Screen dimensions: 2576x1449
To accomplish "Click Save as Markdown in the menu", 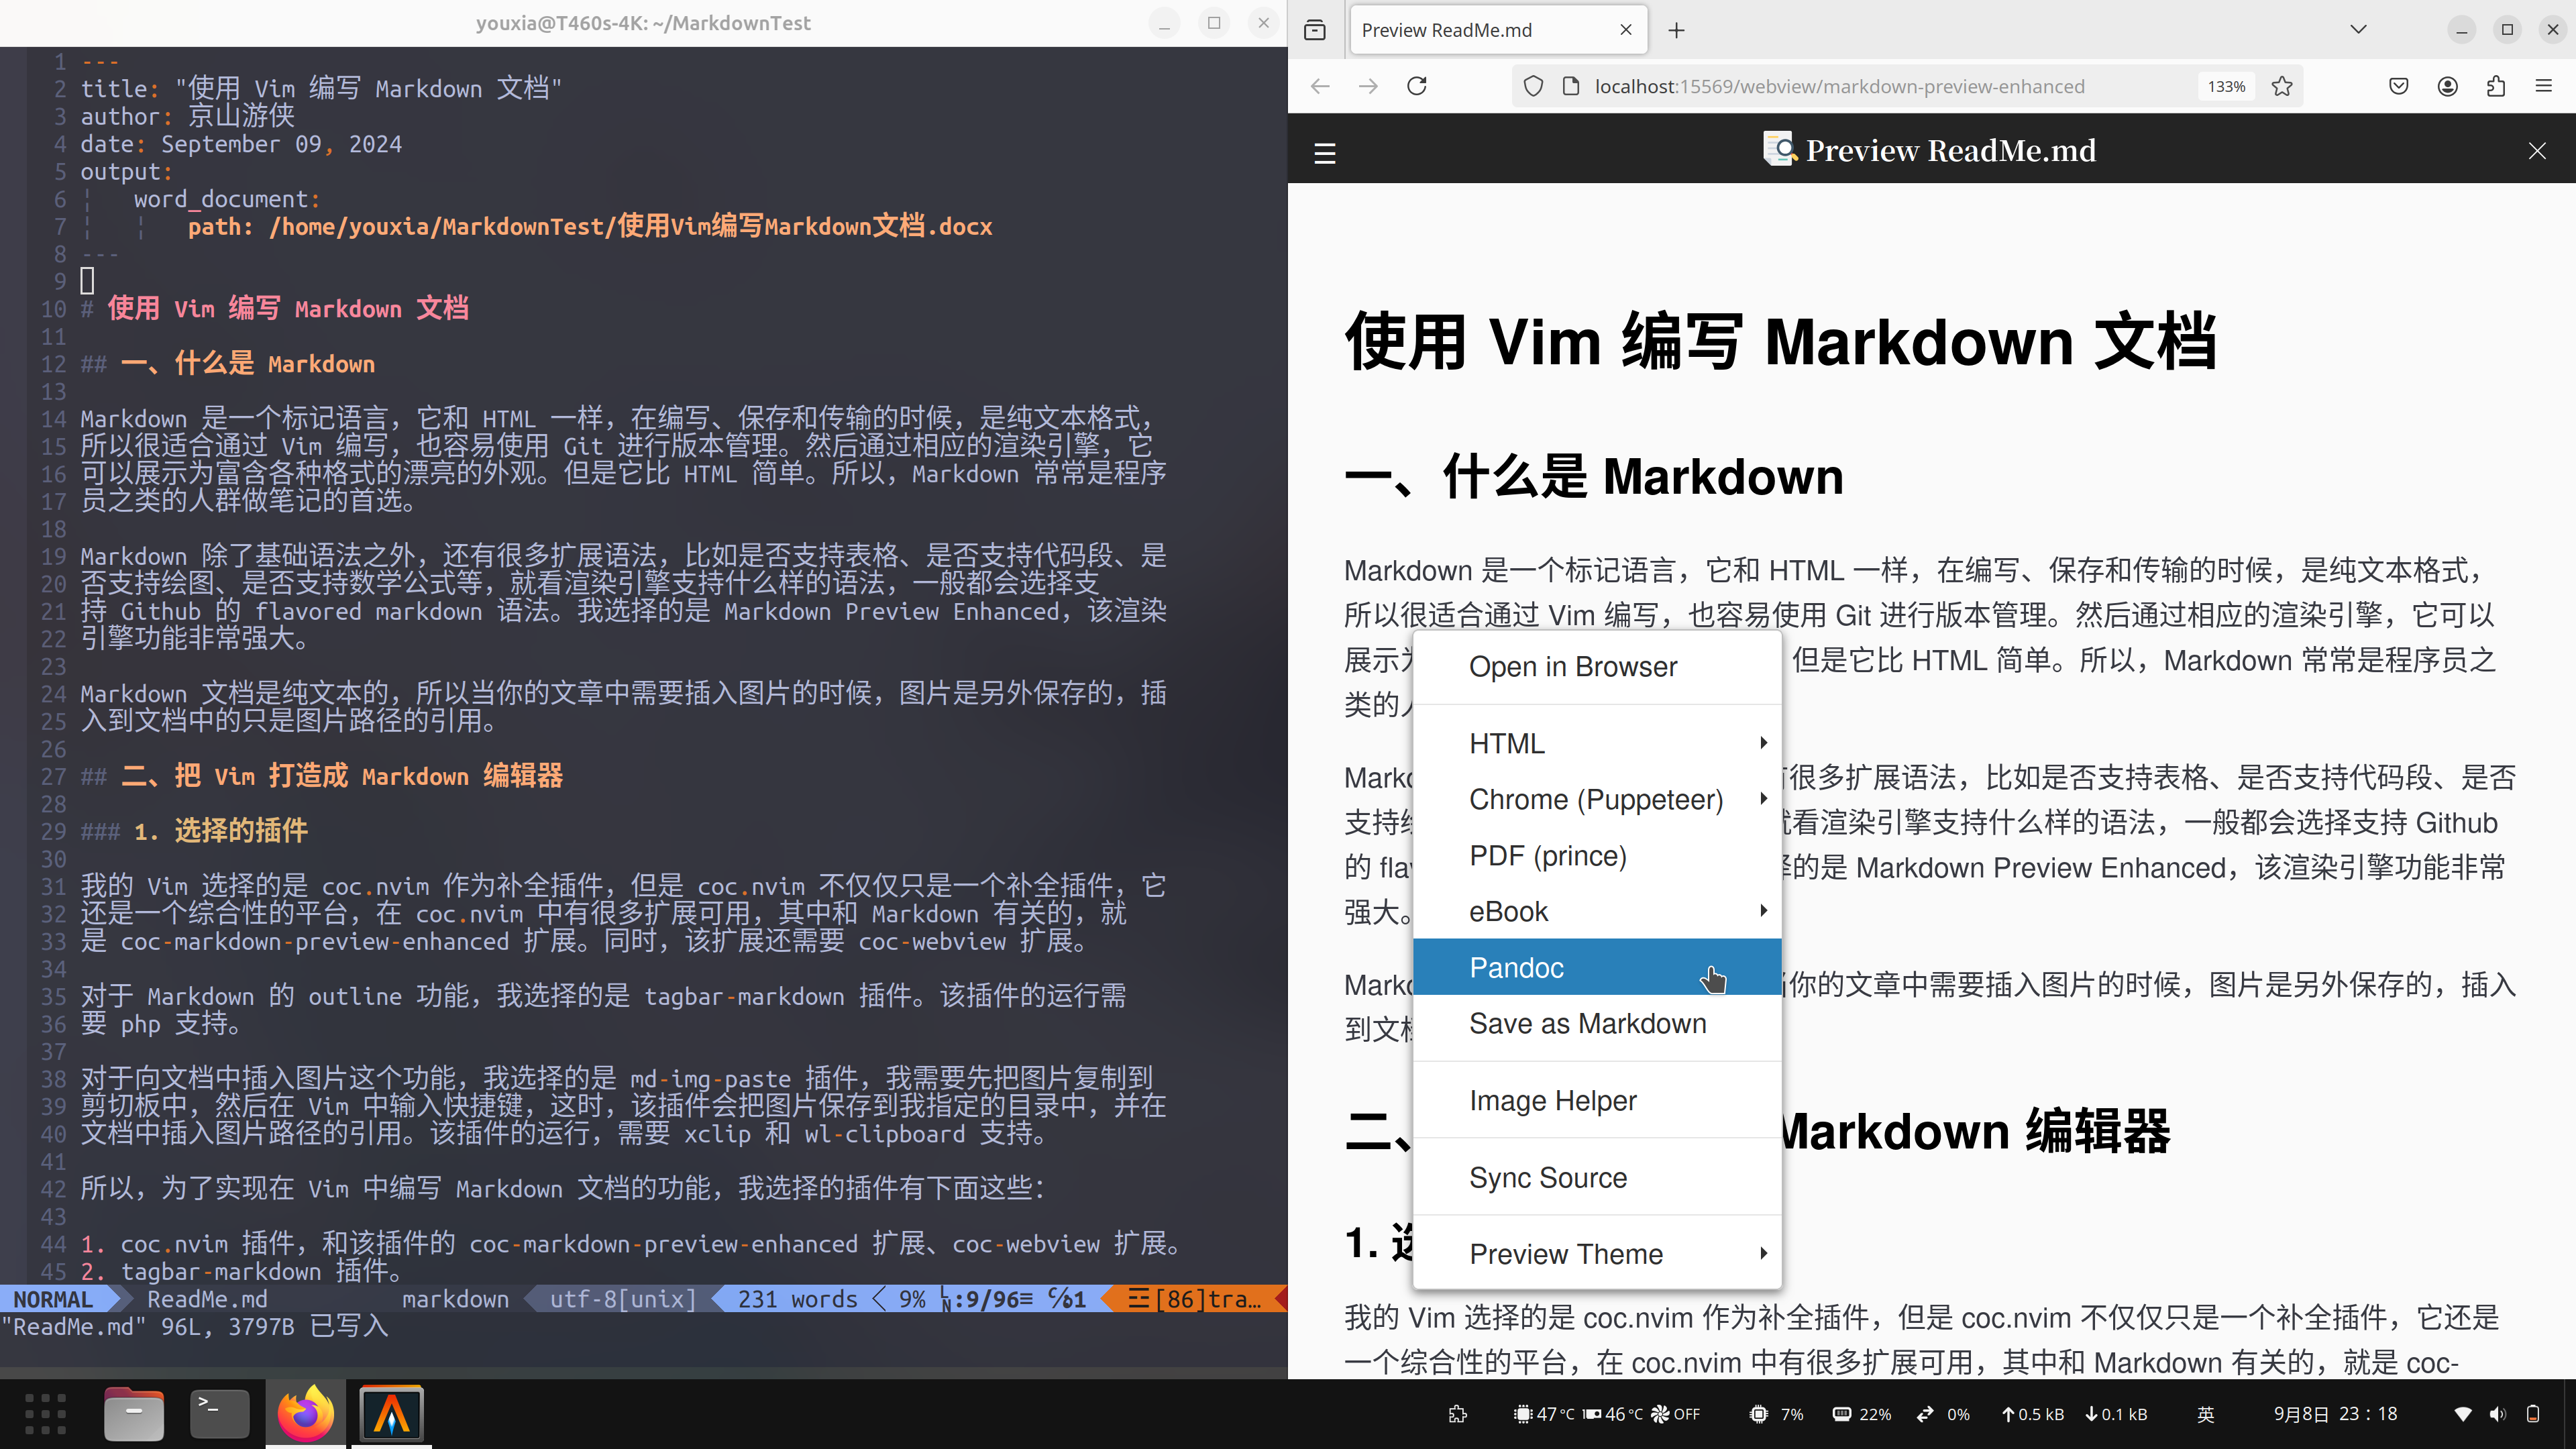I will 1587,1023.
